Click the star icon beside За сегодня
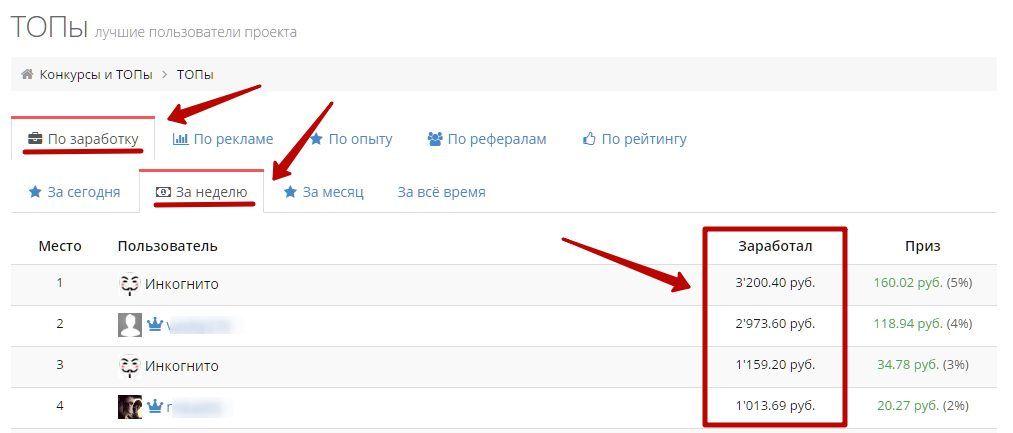Viewport: 1013px width, 433px height. [x=35, y=192]
